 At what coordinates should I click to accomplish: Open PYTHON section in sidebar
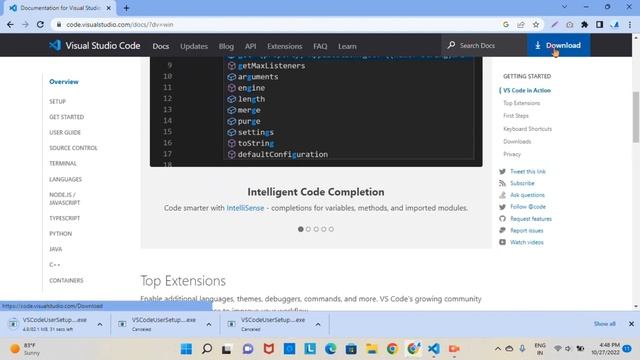tap(60, 233)
